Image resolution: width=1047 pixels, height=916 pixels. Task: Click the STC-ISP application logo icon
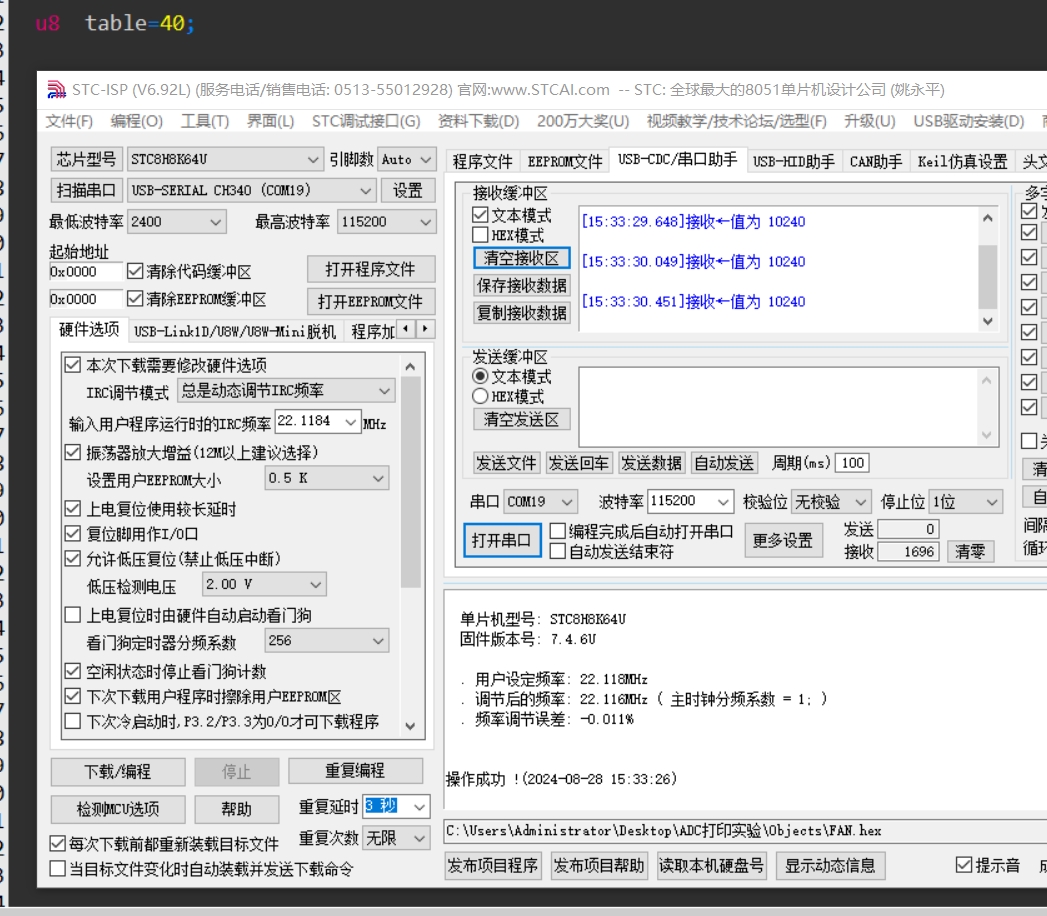pos(57,89)
